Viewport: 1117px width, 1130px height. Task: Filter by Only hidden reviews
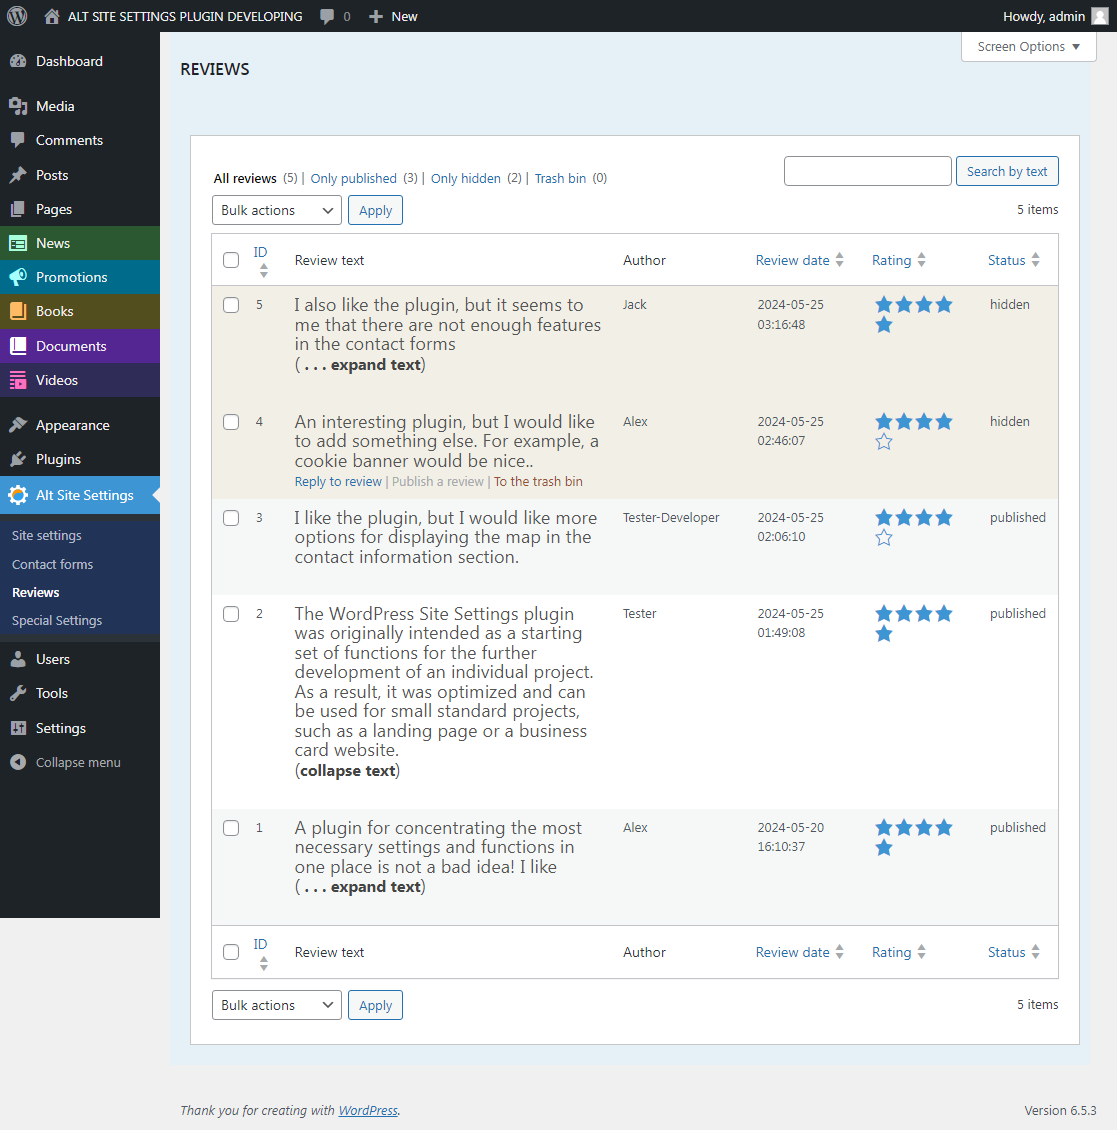(466, 178)
